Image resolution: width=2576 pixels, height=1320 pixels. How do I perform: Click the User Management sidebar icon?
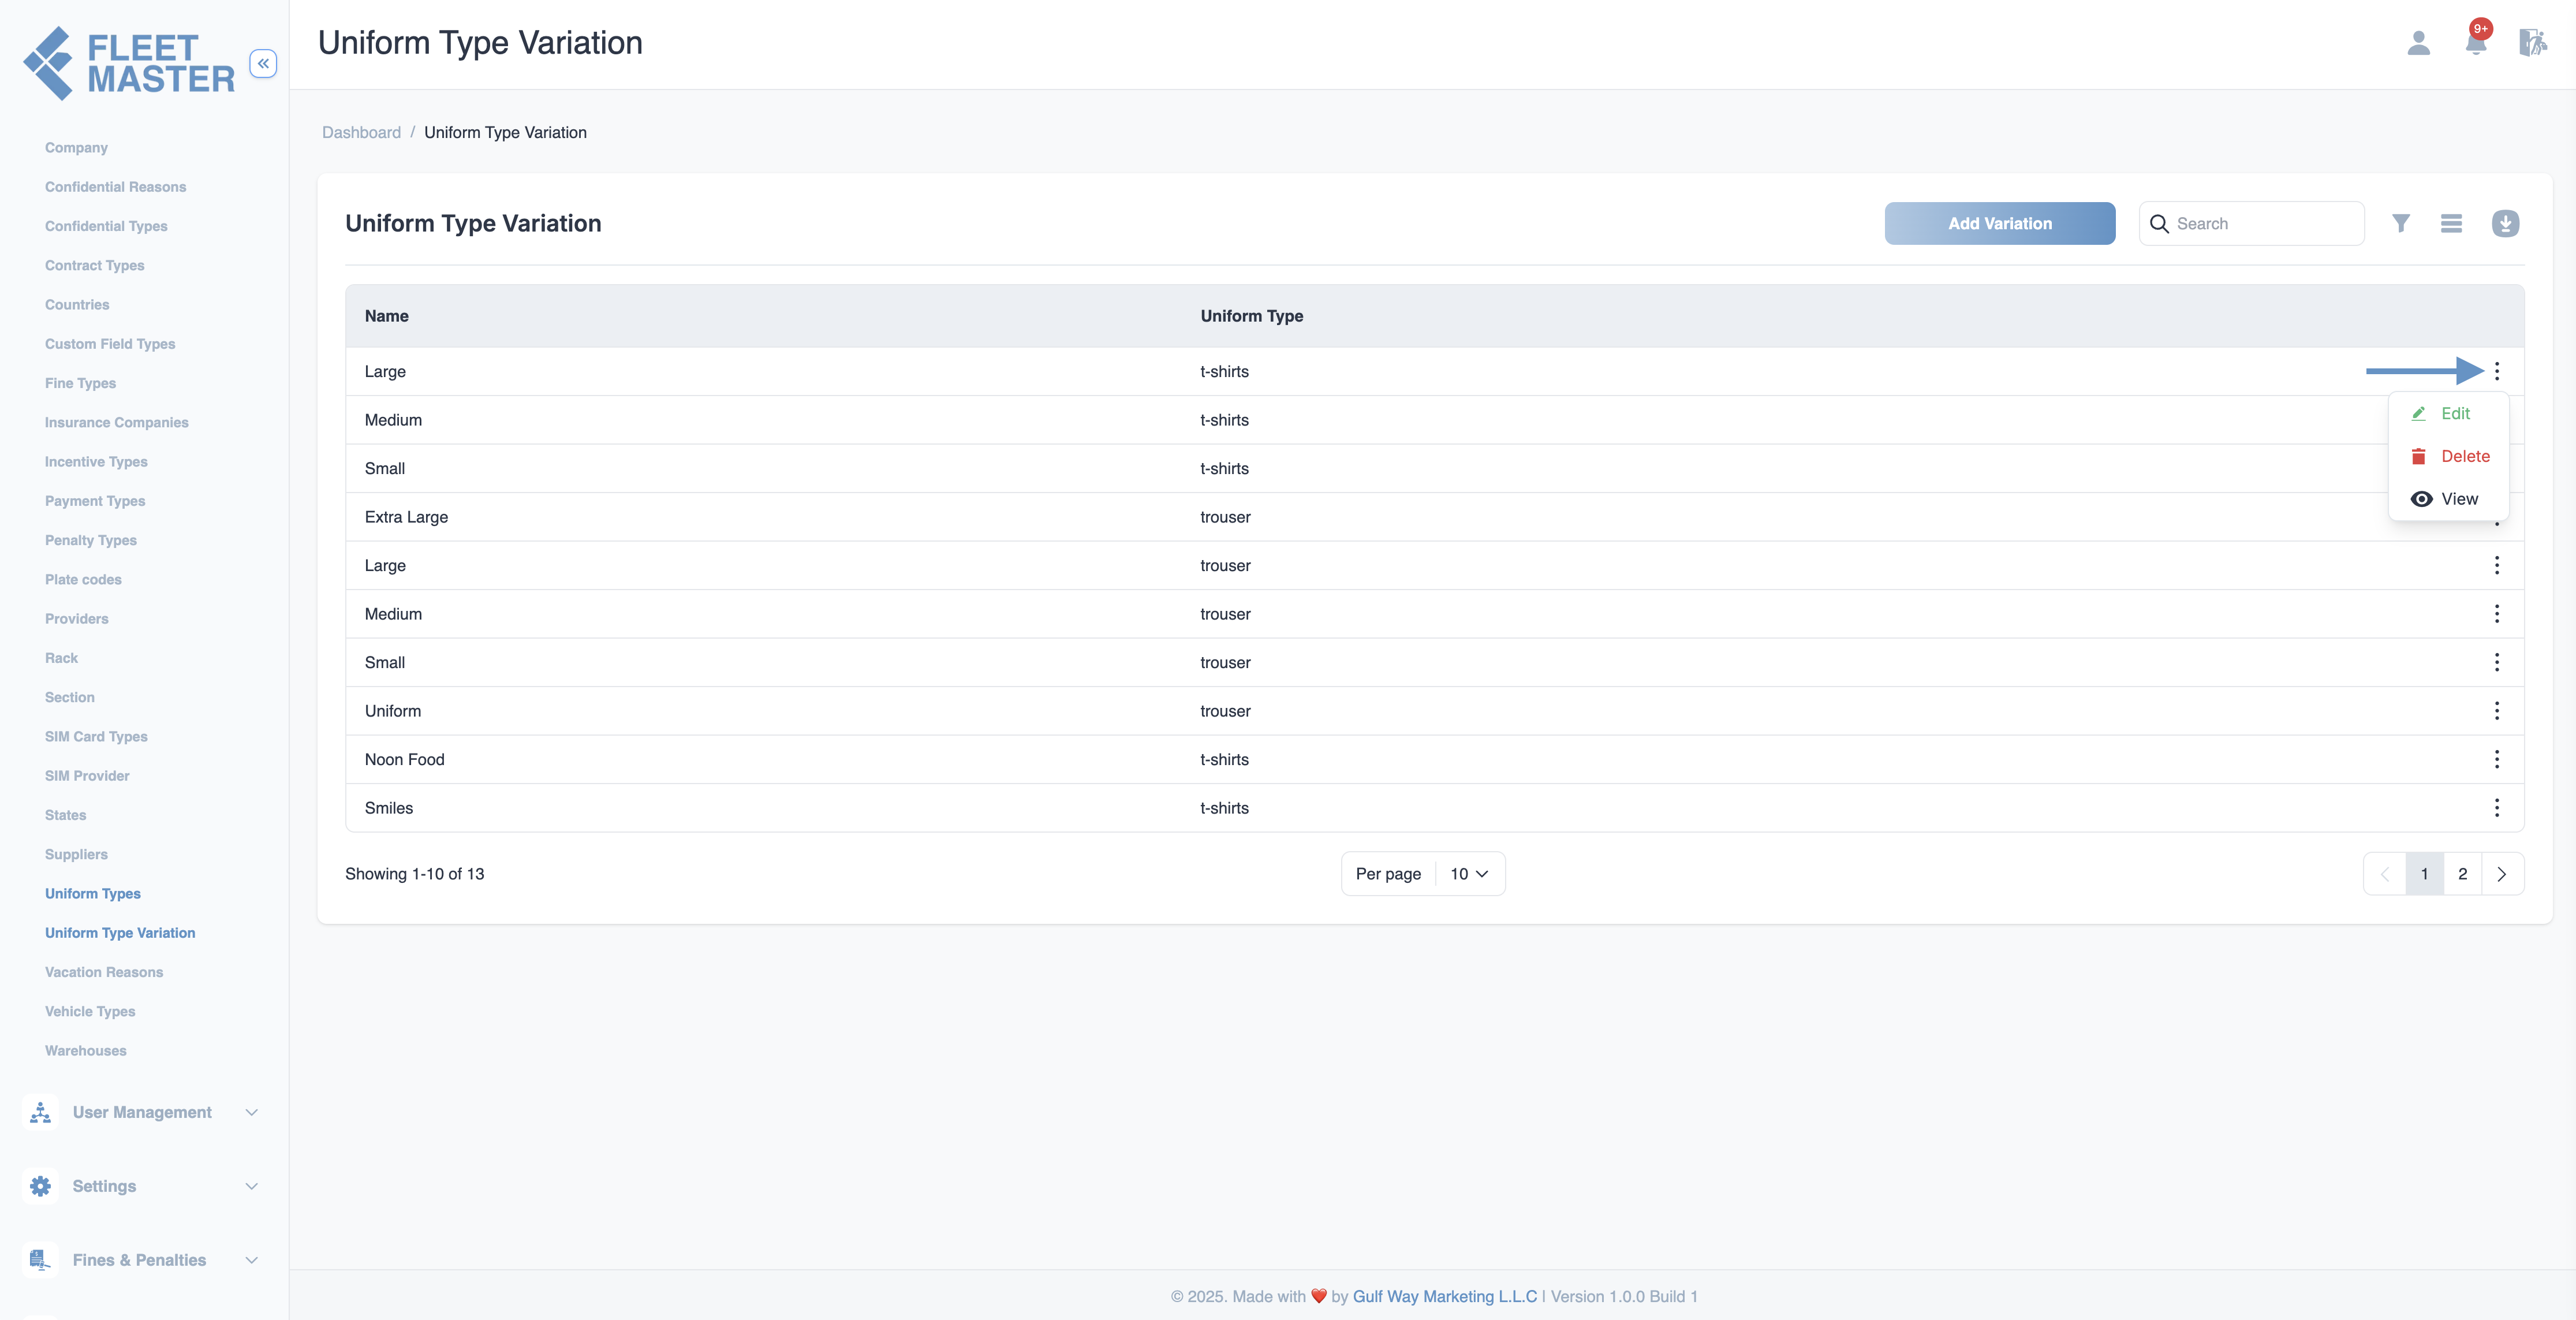pyautogui.click(x=40, y=1112)
